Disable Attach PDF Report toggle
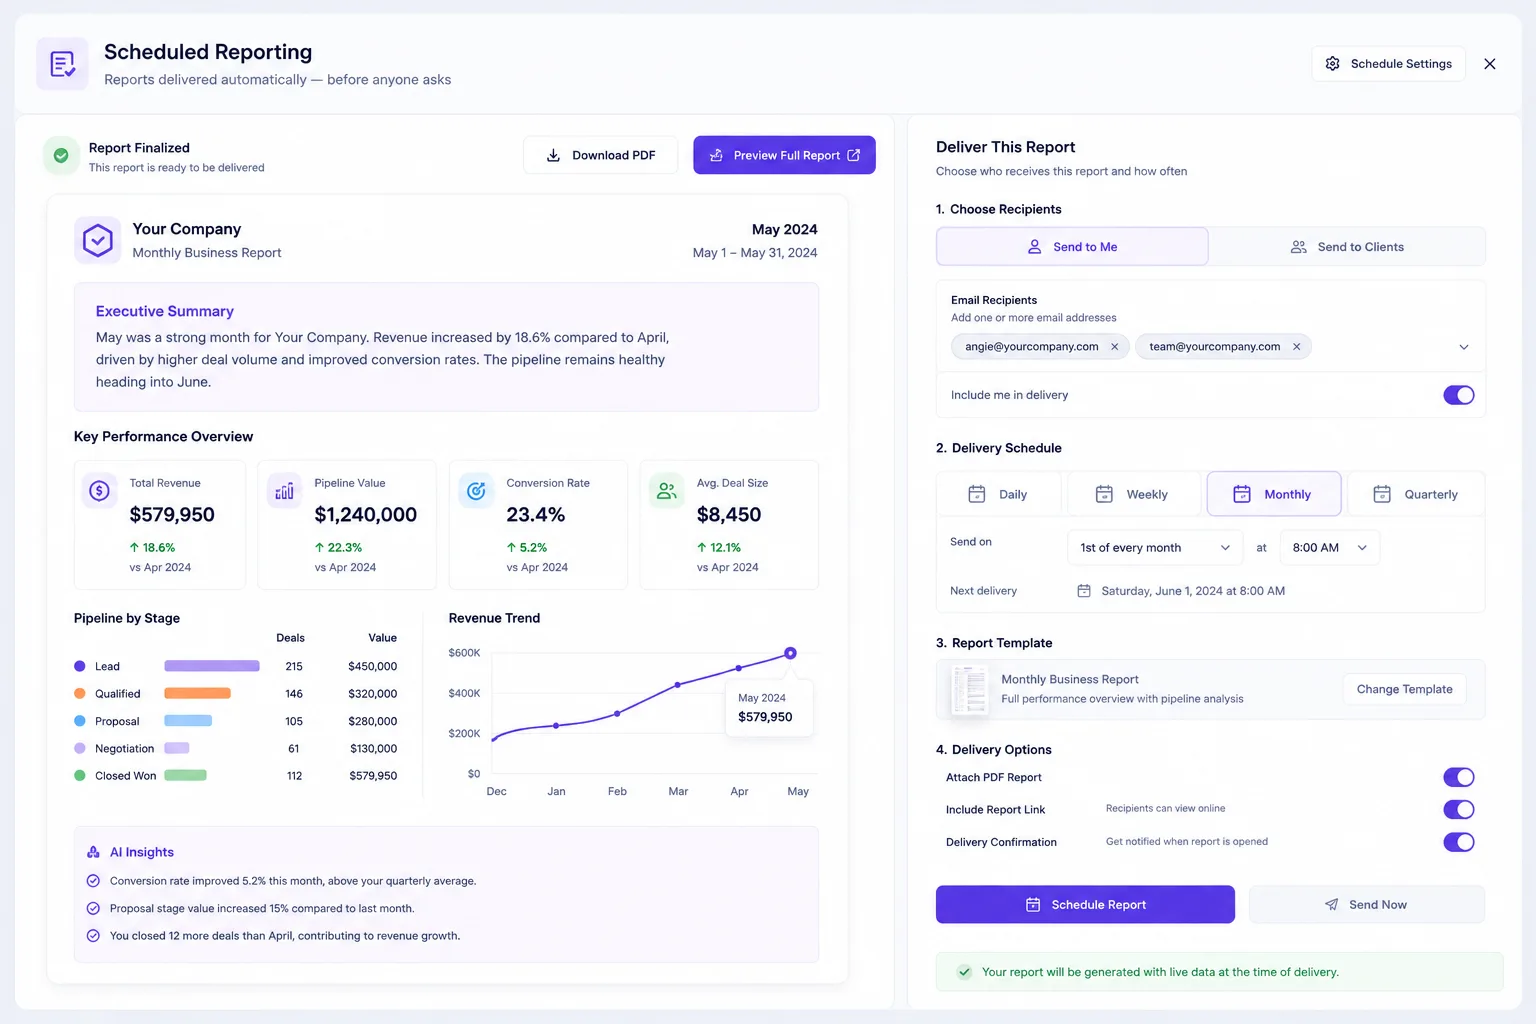1536x1024 pixels. (x=1459, y=777)
